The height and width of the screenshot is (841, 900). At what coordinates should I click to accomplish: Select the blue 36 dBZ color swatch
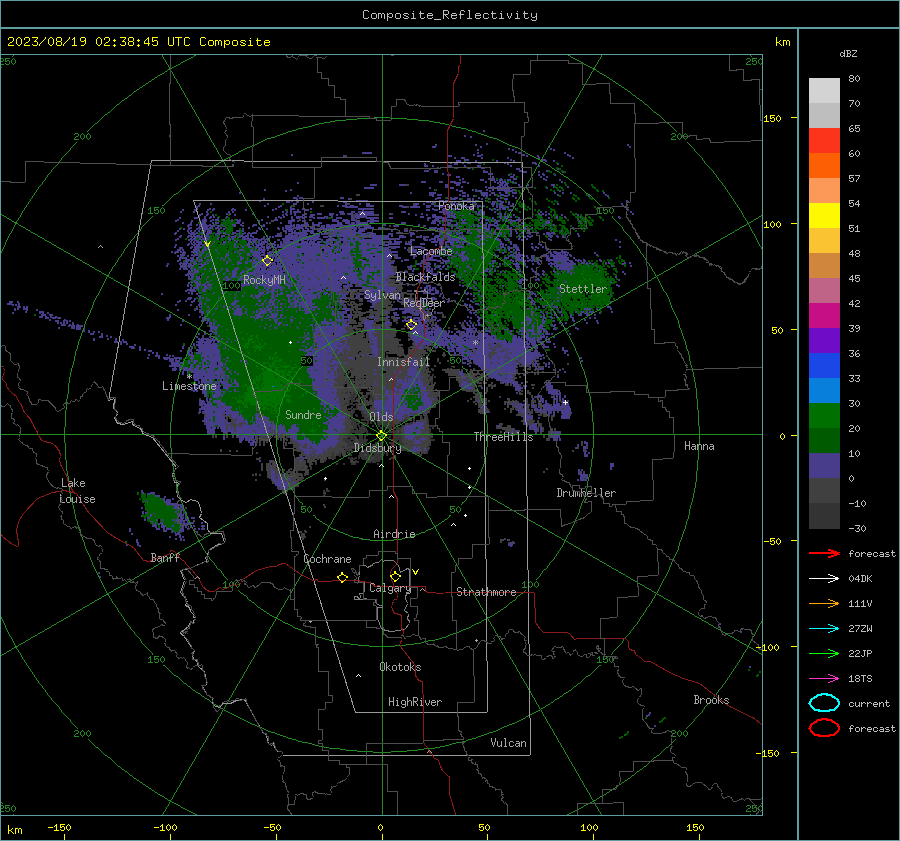click(824, 366)
